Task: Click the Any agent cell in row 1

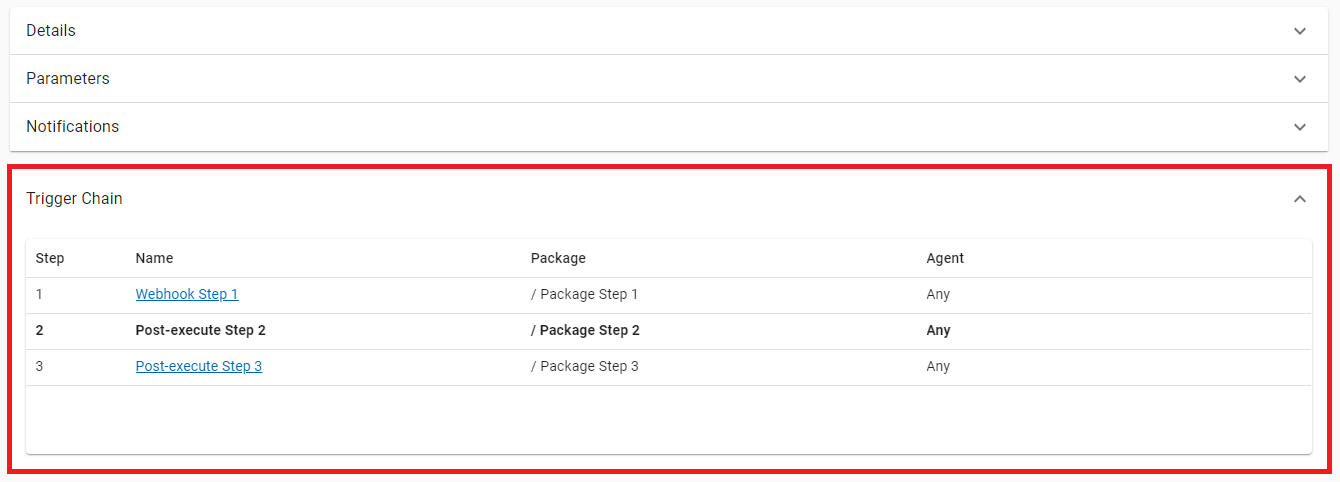Action: click(938, 295)
